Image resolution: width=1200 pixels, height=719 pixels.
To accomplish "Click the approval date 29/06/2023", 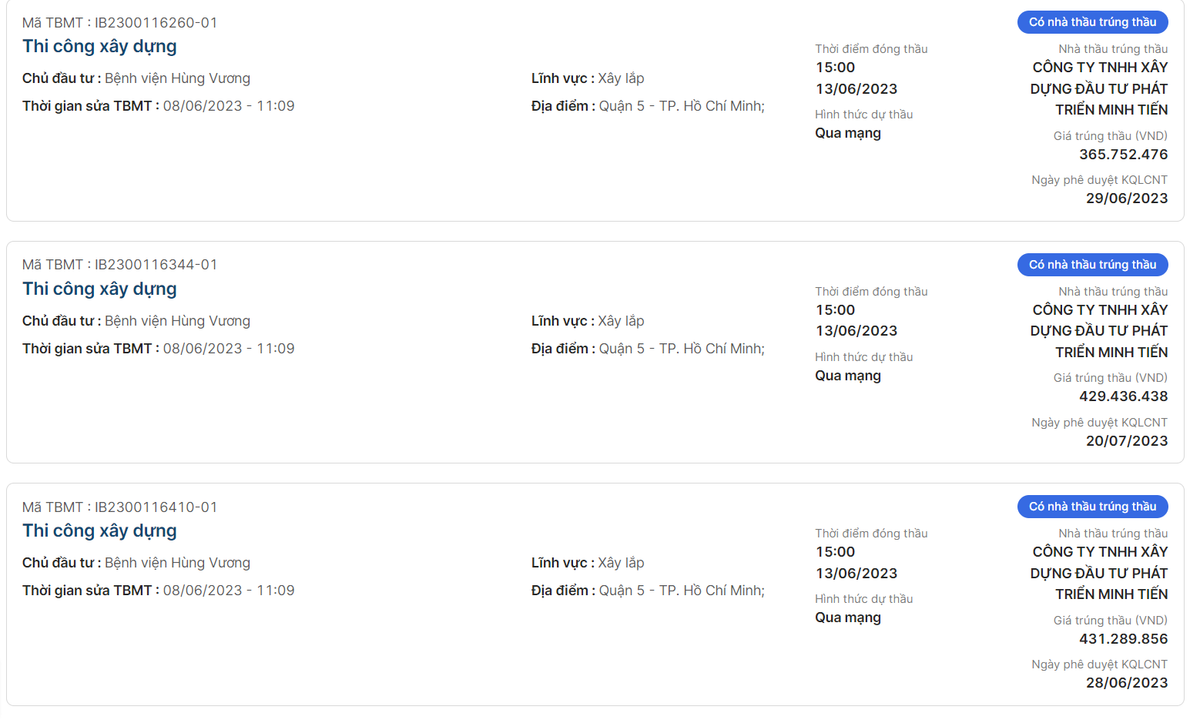I will [1126, 198].
